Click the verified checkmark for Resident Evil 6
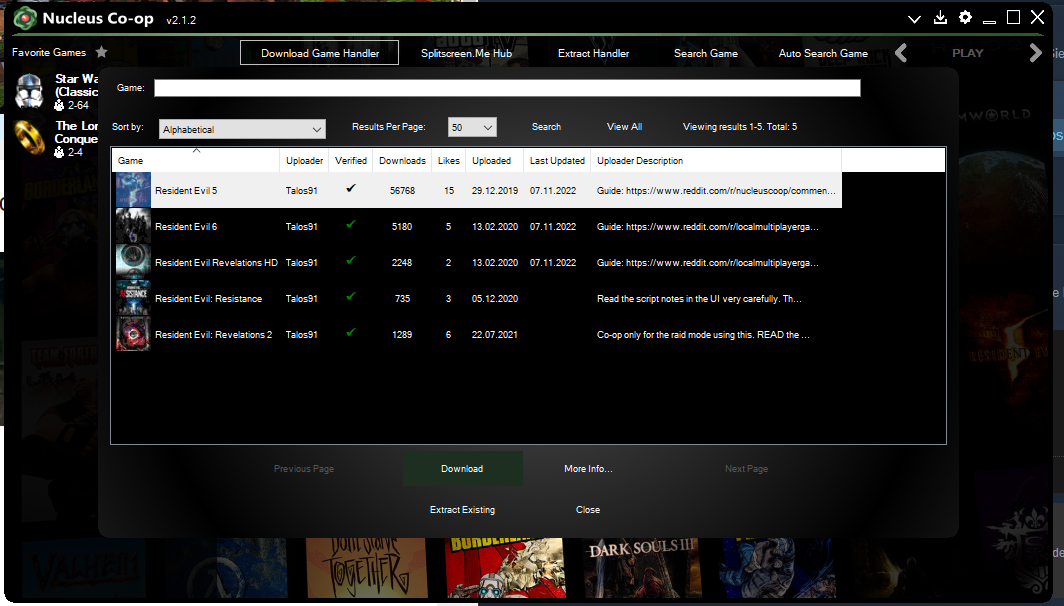The height and width of the screenshot is (606, 1064). tap(351, 225)
